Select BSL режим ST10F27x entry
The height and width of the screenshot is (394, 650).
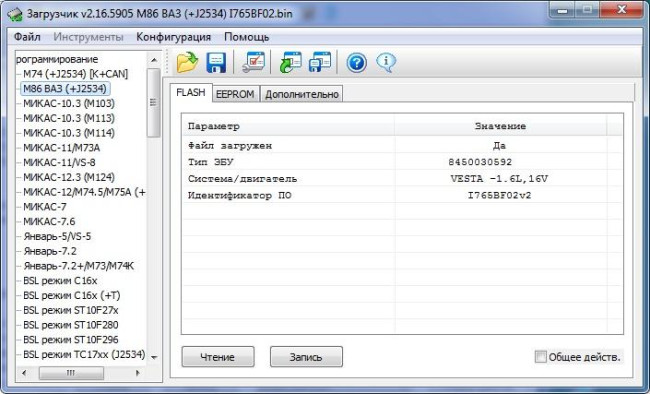click(x=71, y=310)
